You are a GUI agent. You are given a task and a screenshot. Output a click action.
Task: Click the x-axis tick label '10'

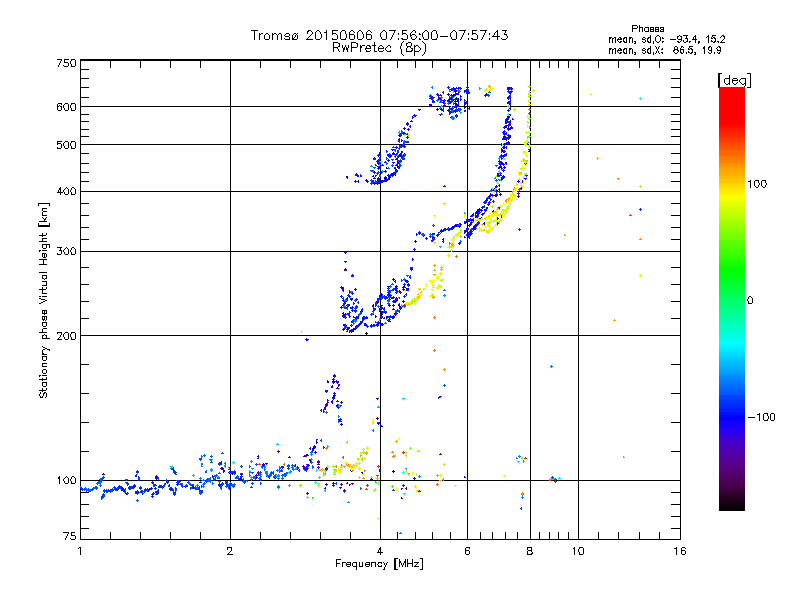point(578,551)
